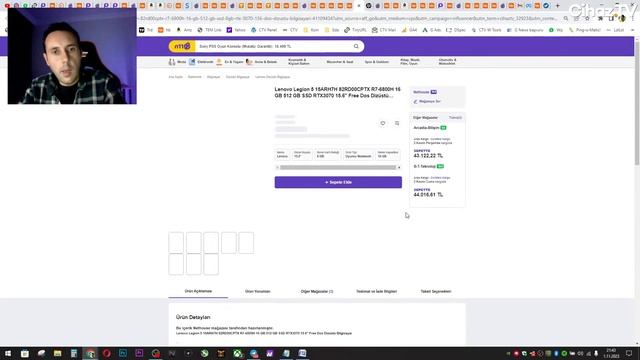The image size is (640, 360).
Task: Click the browser address bar URL
Action: click(348, 18)
